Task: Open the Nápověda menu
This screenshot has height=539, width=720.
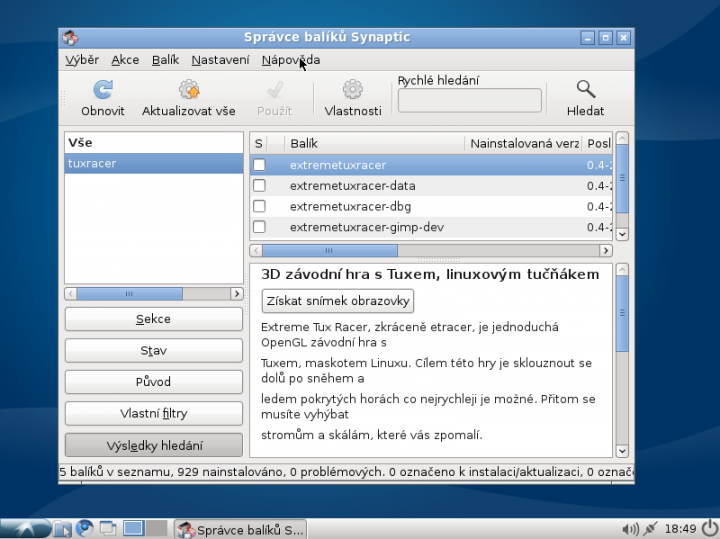Action: 291,60
